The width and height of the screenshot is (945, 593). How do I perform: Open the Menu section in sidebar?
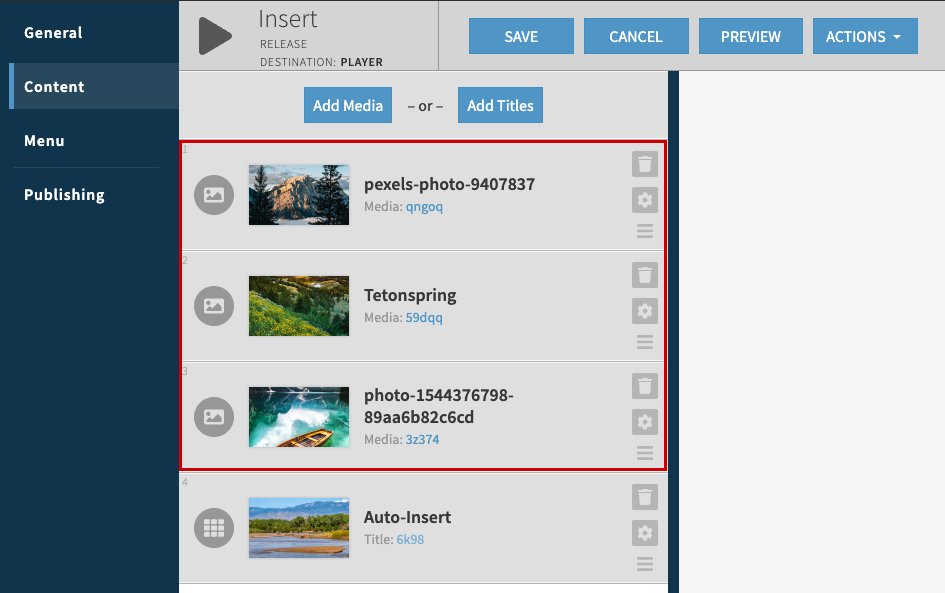point(44,140)
